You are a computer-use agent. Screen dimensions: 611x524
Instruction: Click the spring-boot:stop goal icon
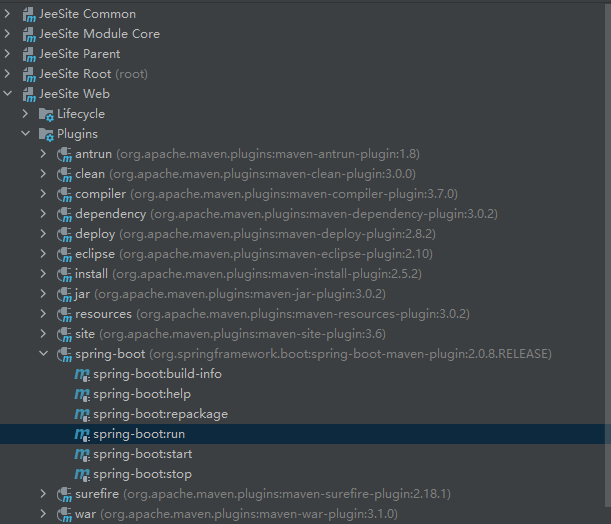[82, 475]
